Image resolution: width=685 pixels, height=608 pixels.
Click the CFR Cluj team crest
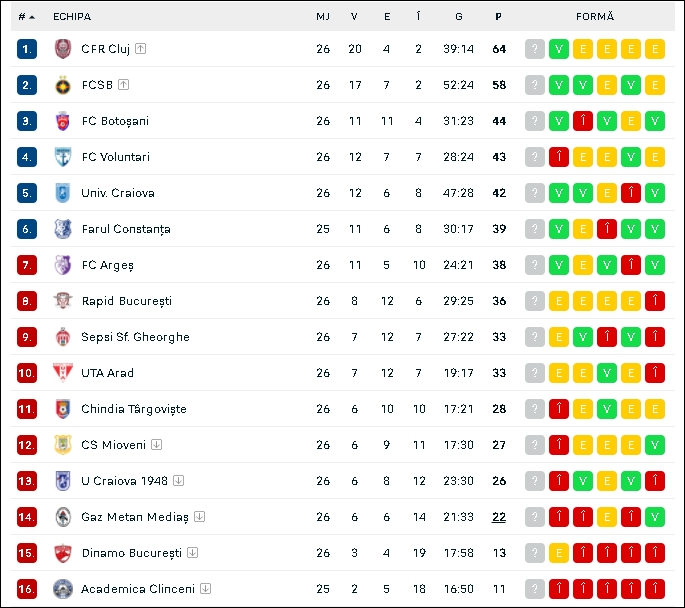63,48
